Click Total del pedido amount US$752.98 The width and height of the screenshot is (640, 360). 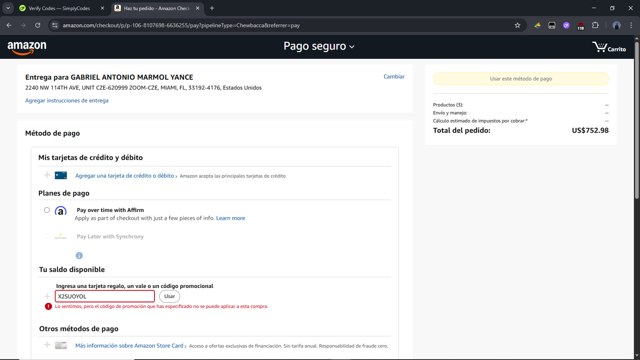[590, 131]
